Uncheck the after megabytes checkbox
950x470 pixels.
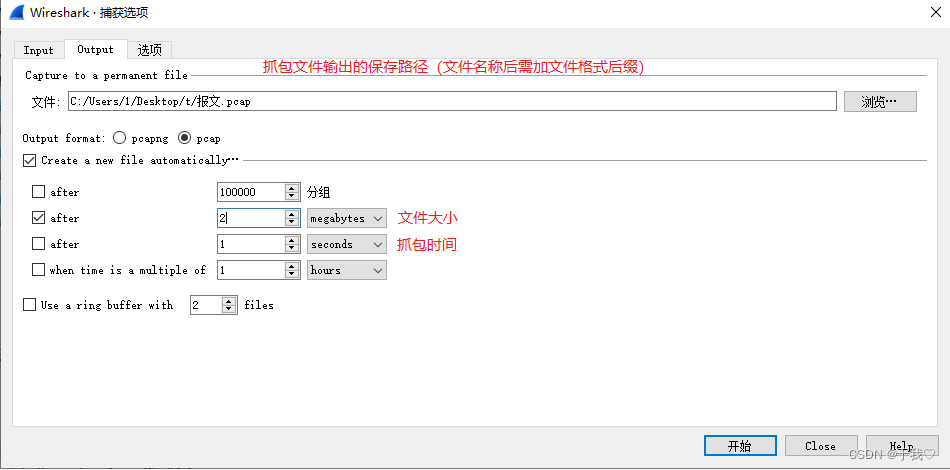[38, 217]
